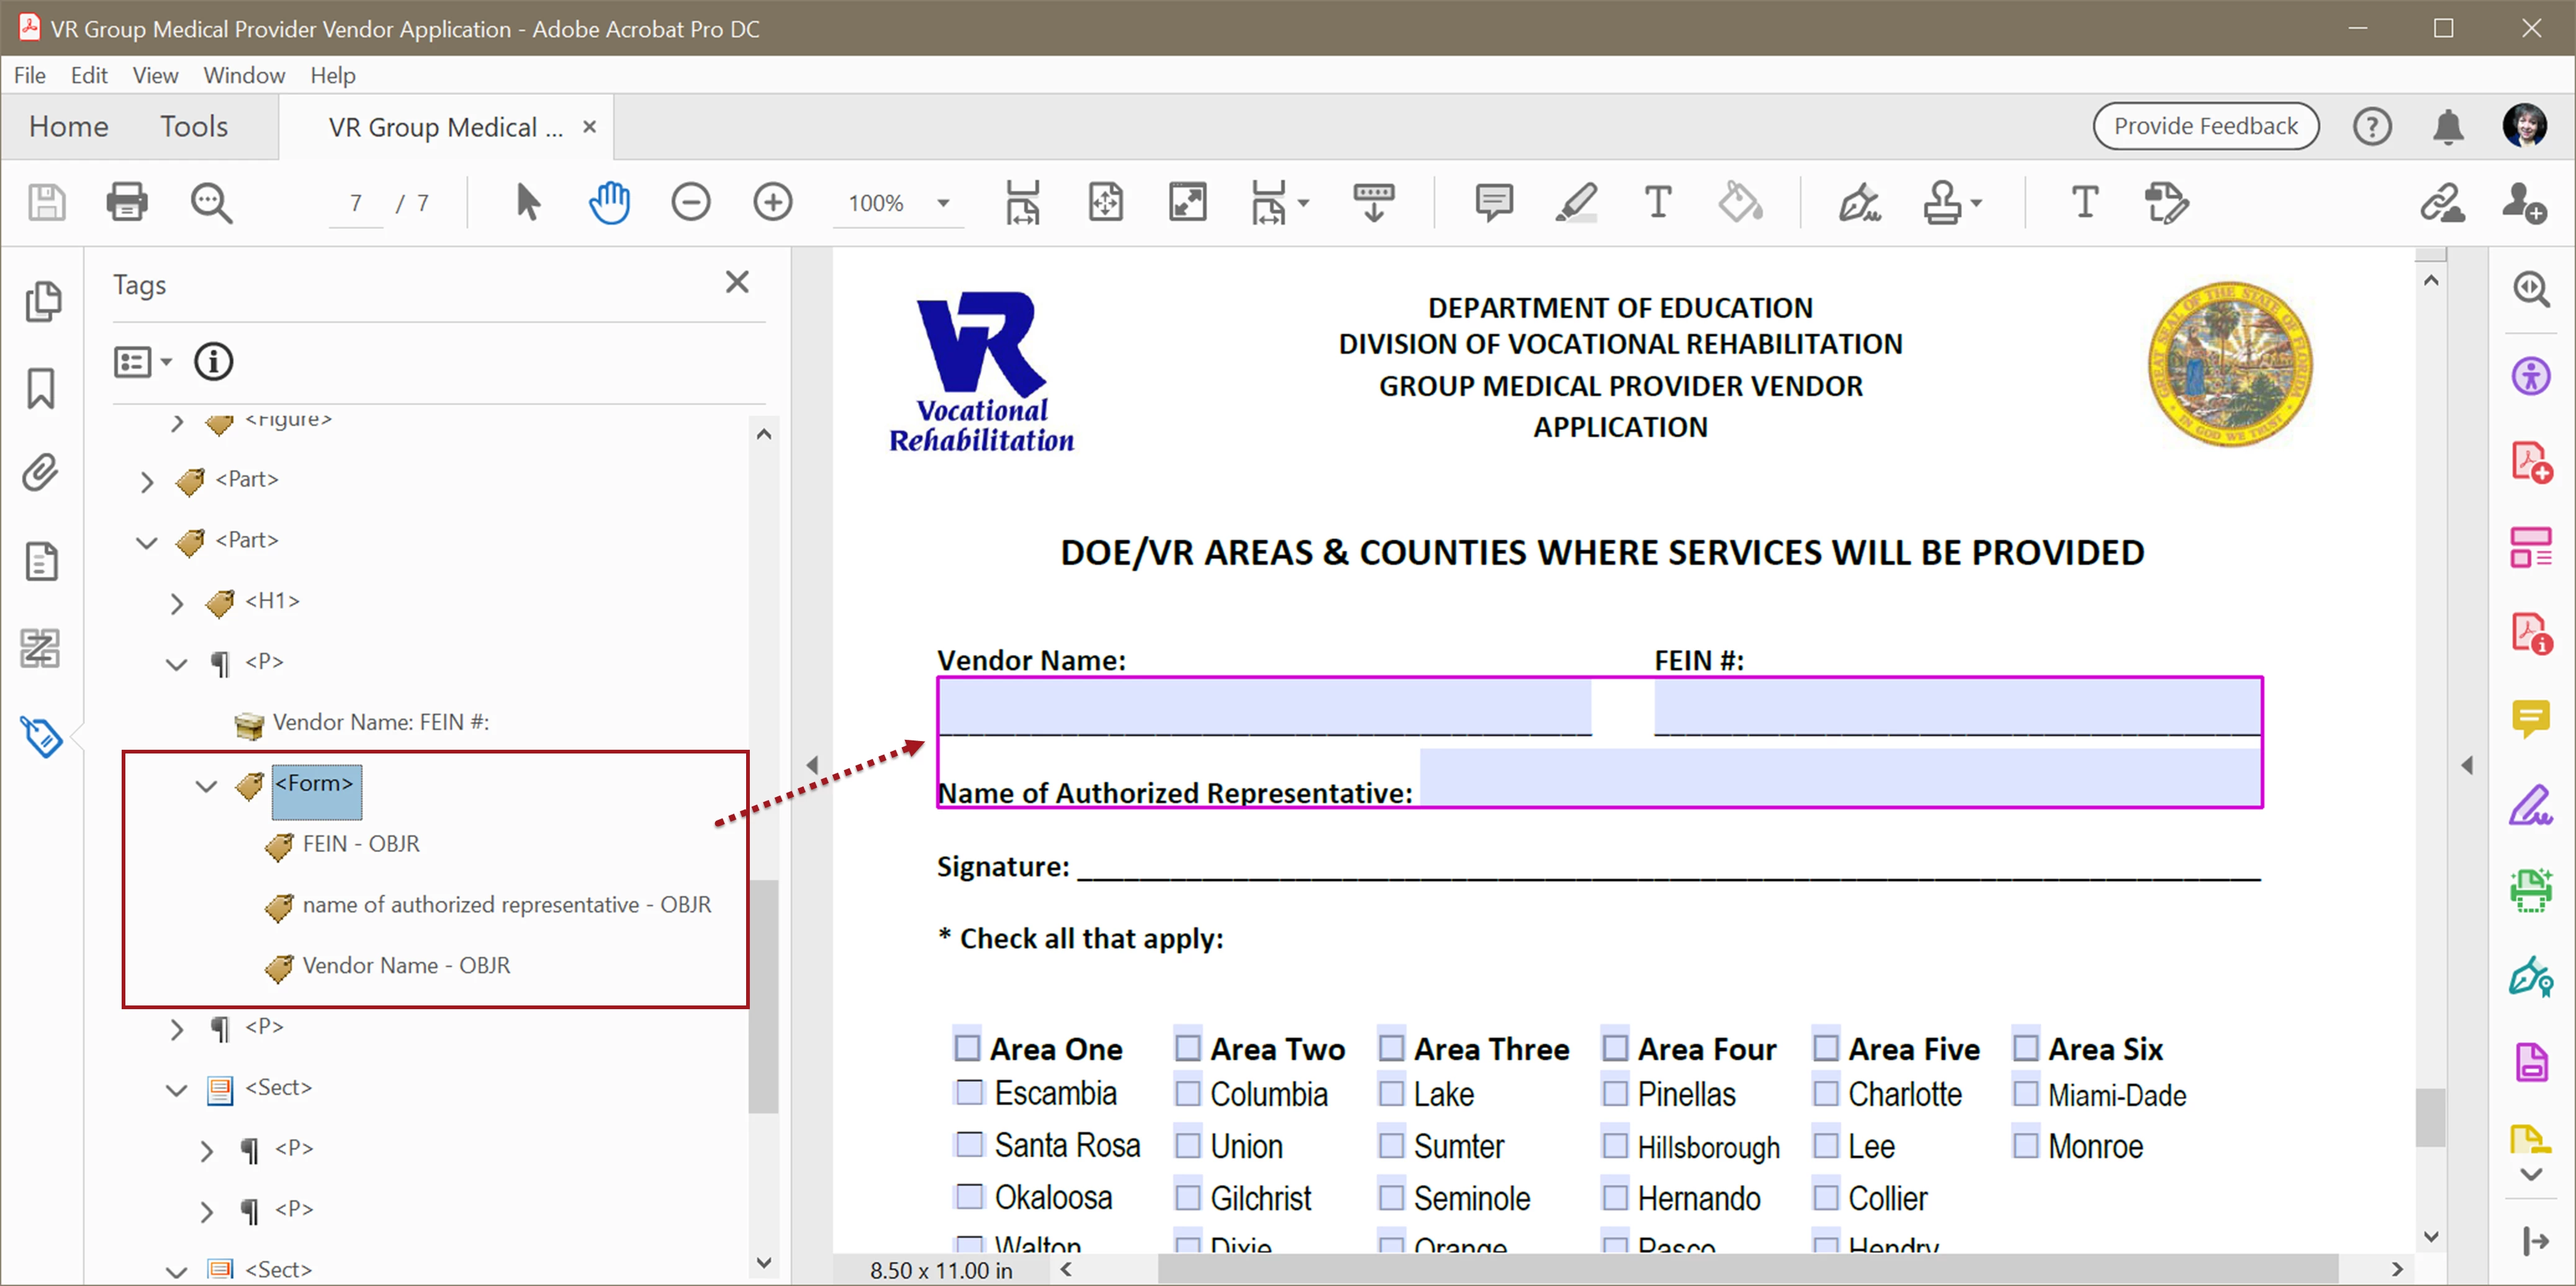This screenshot has height=1286, width=2576.
Task: Close the Tags panel
Action: pos(737,283)
